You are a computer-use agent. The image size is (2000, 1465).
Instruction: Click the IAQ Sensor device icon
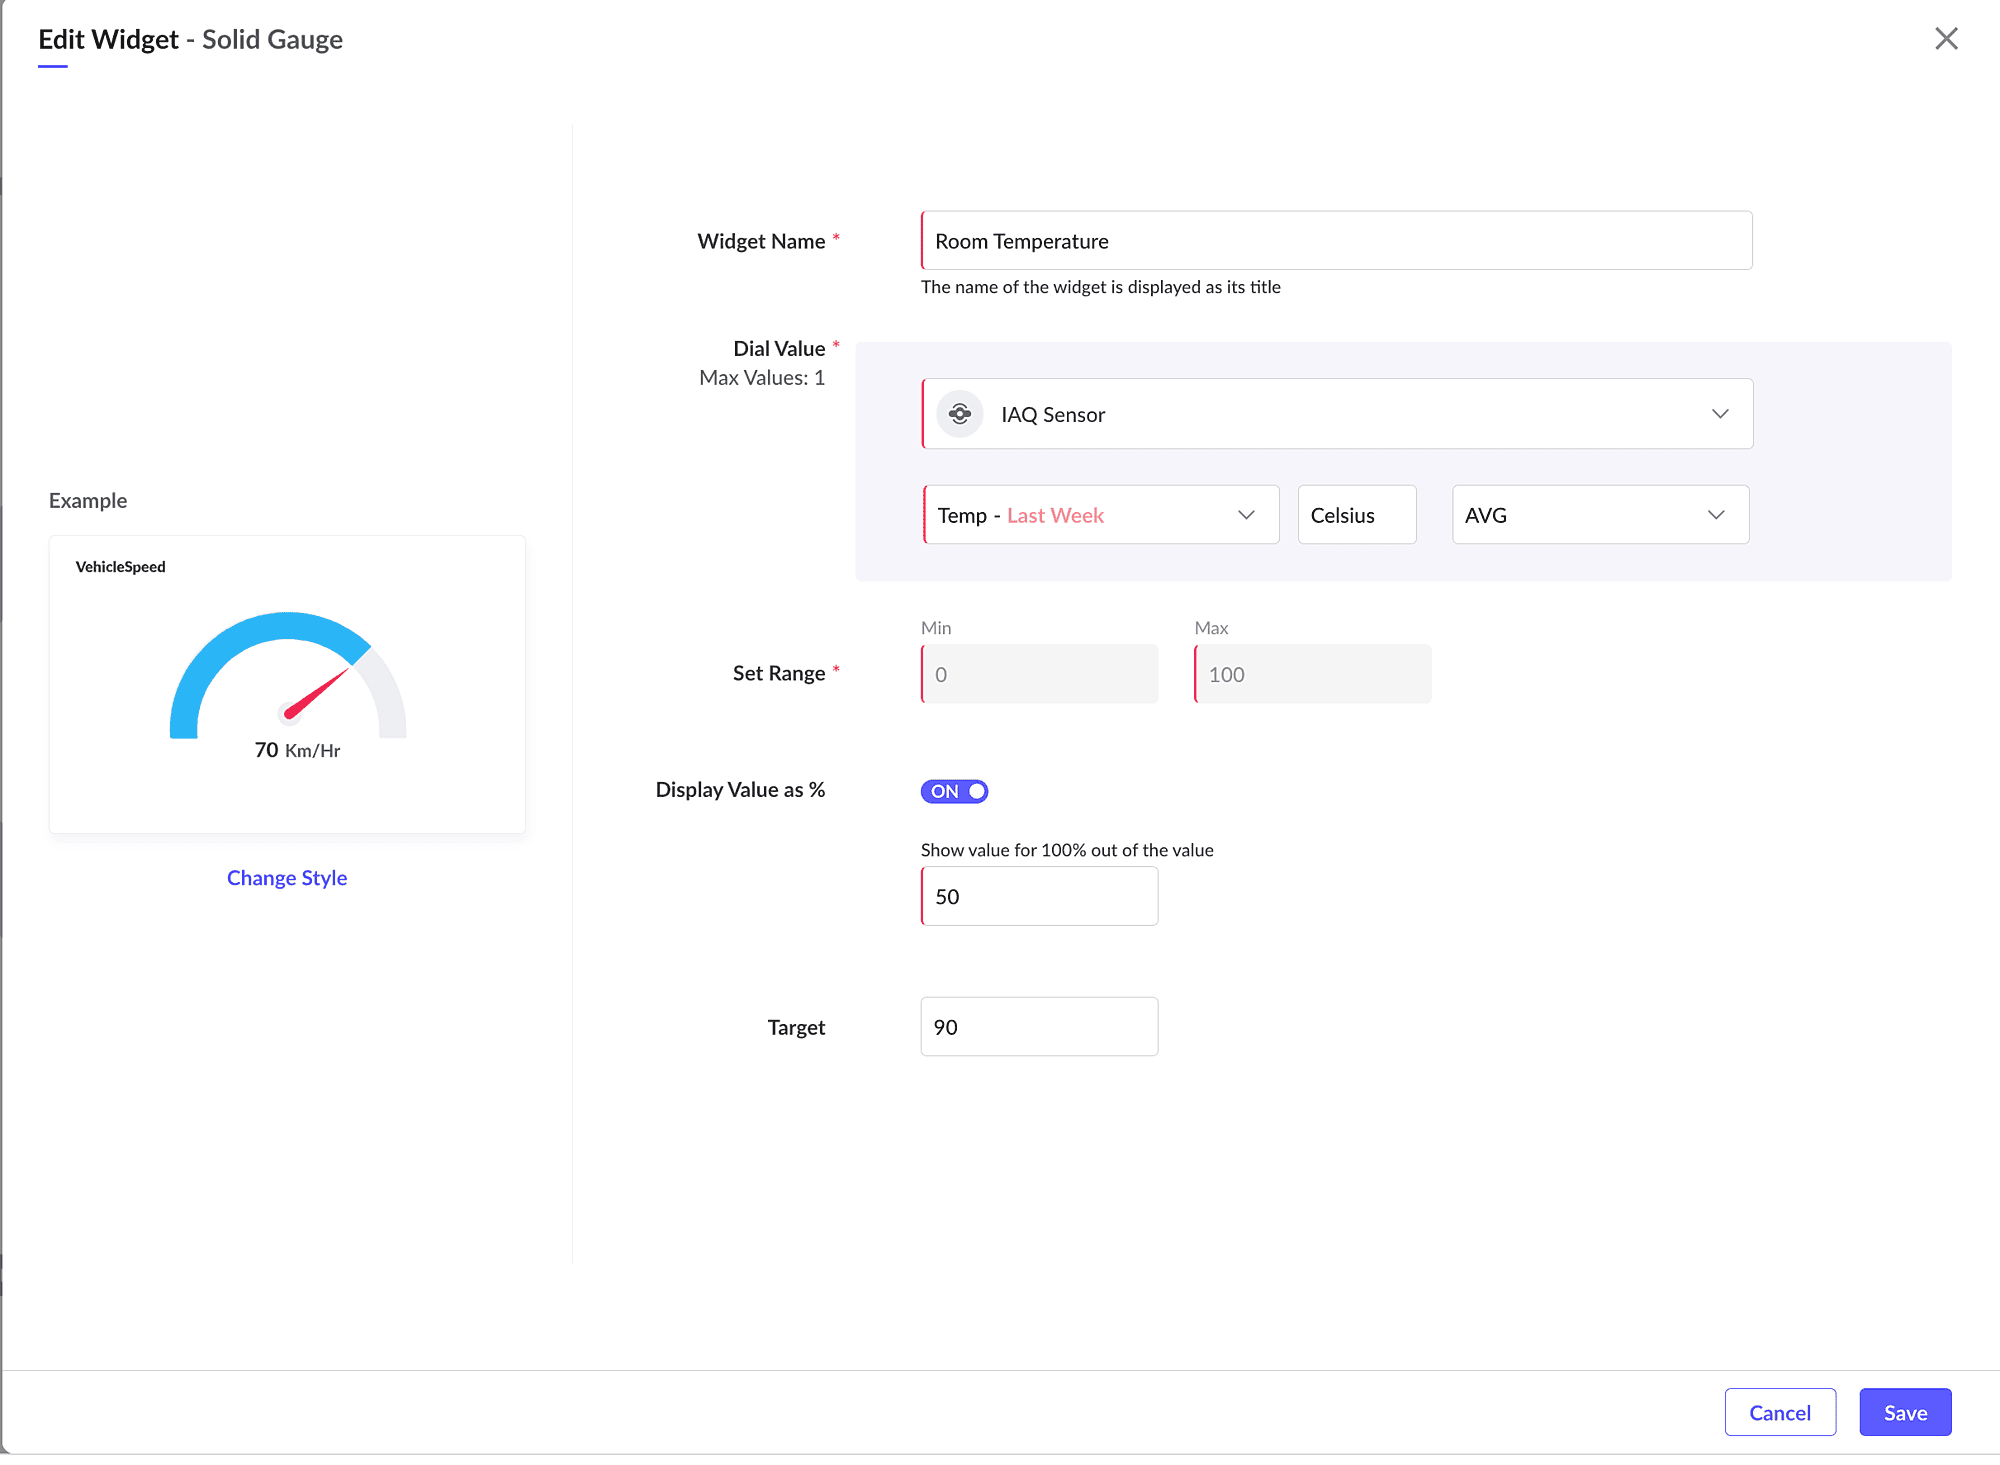(959, 414)
